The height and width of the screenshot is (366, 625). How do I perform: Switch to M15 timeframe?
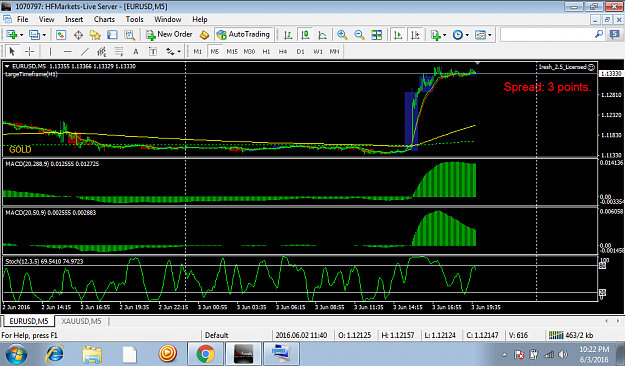point(232,51)
